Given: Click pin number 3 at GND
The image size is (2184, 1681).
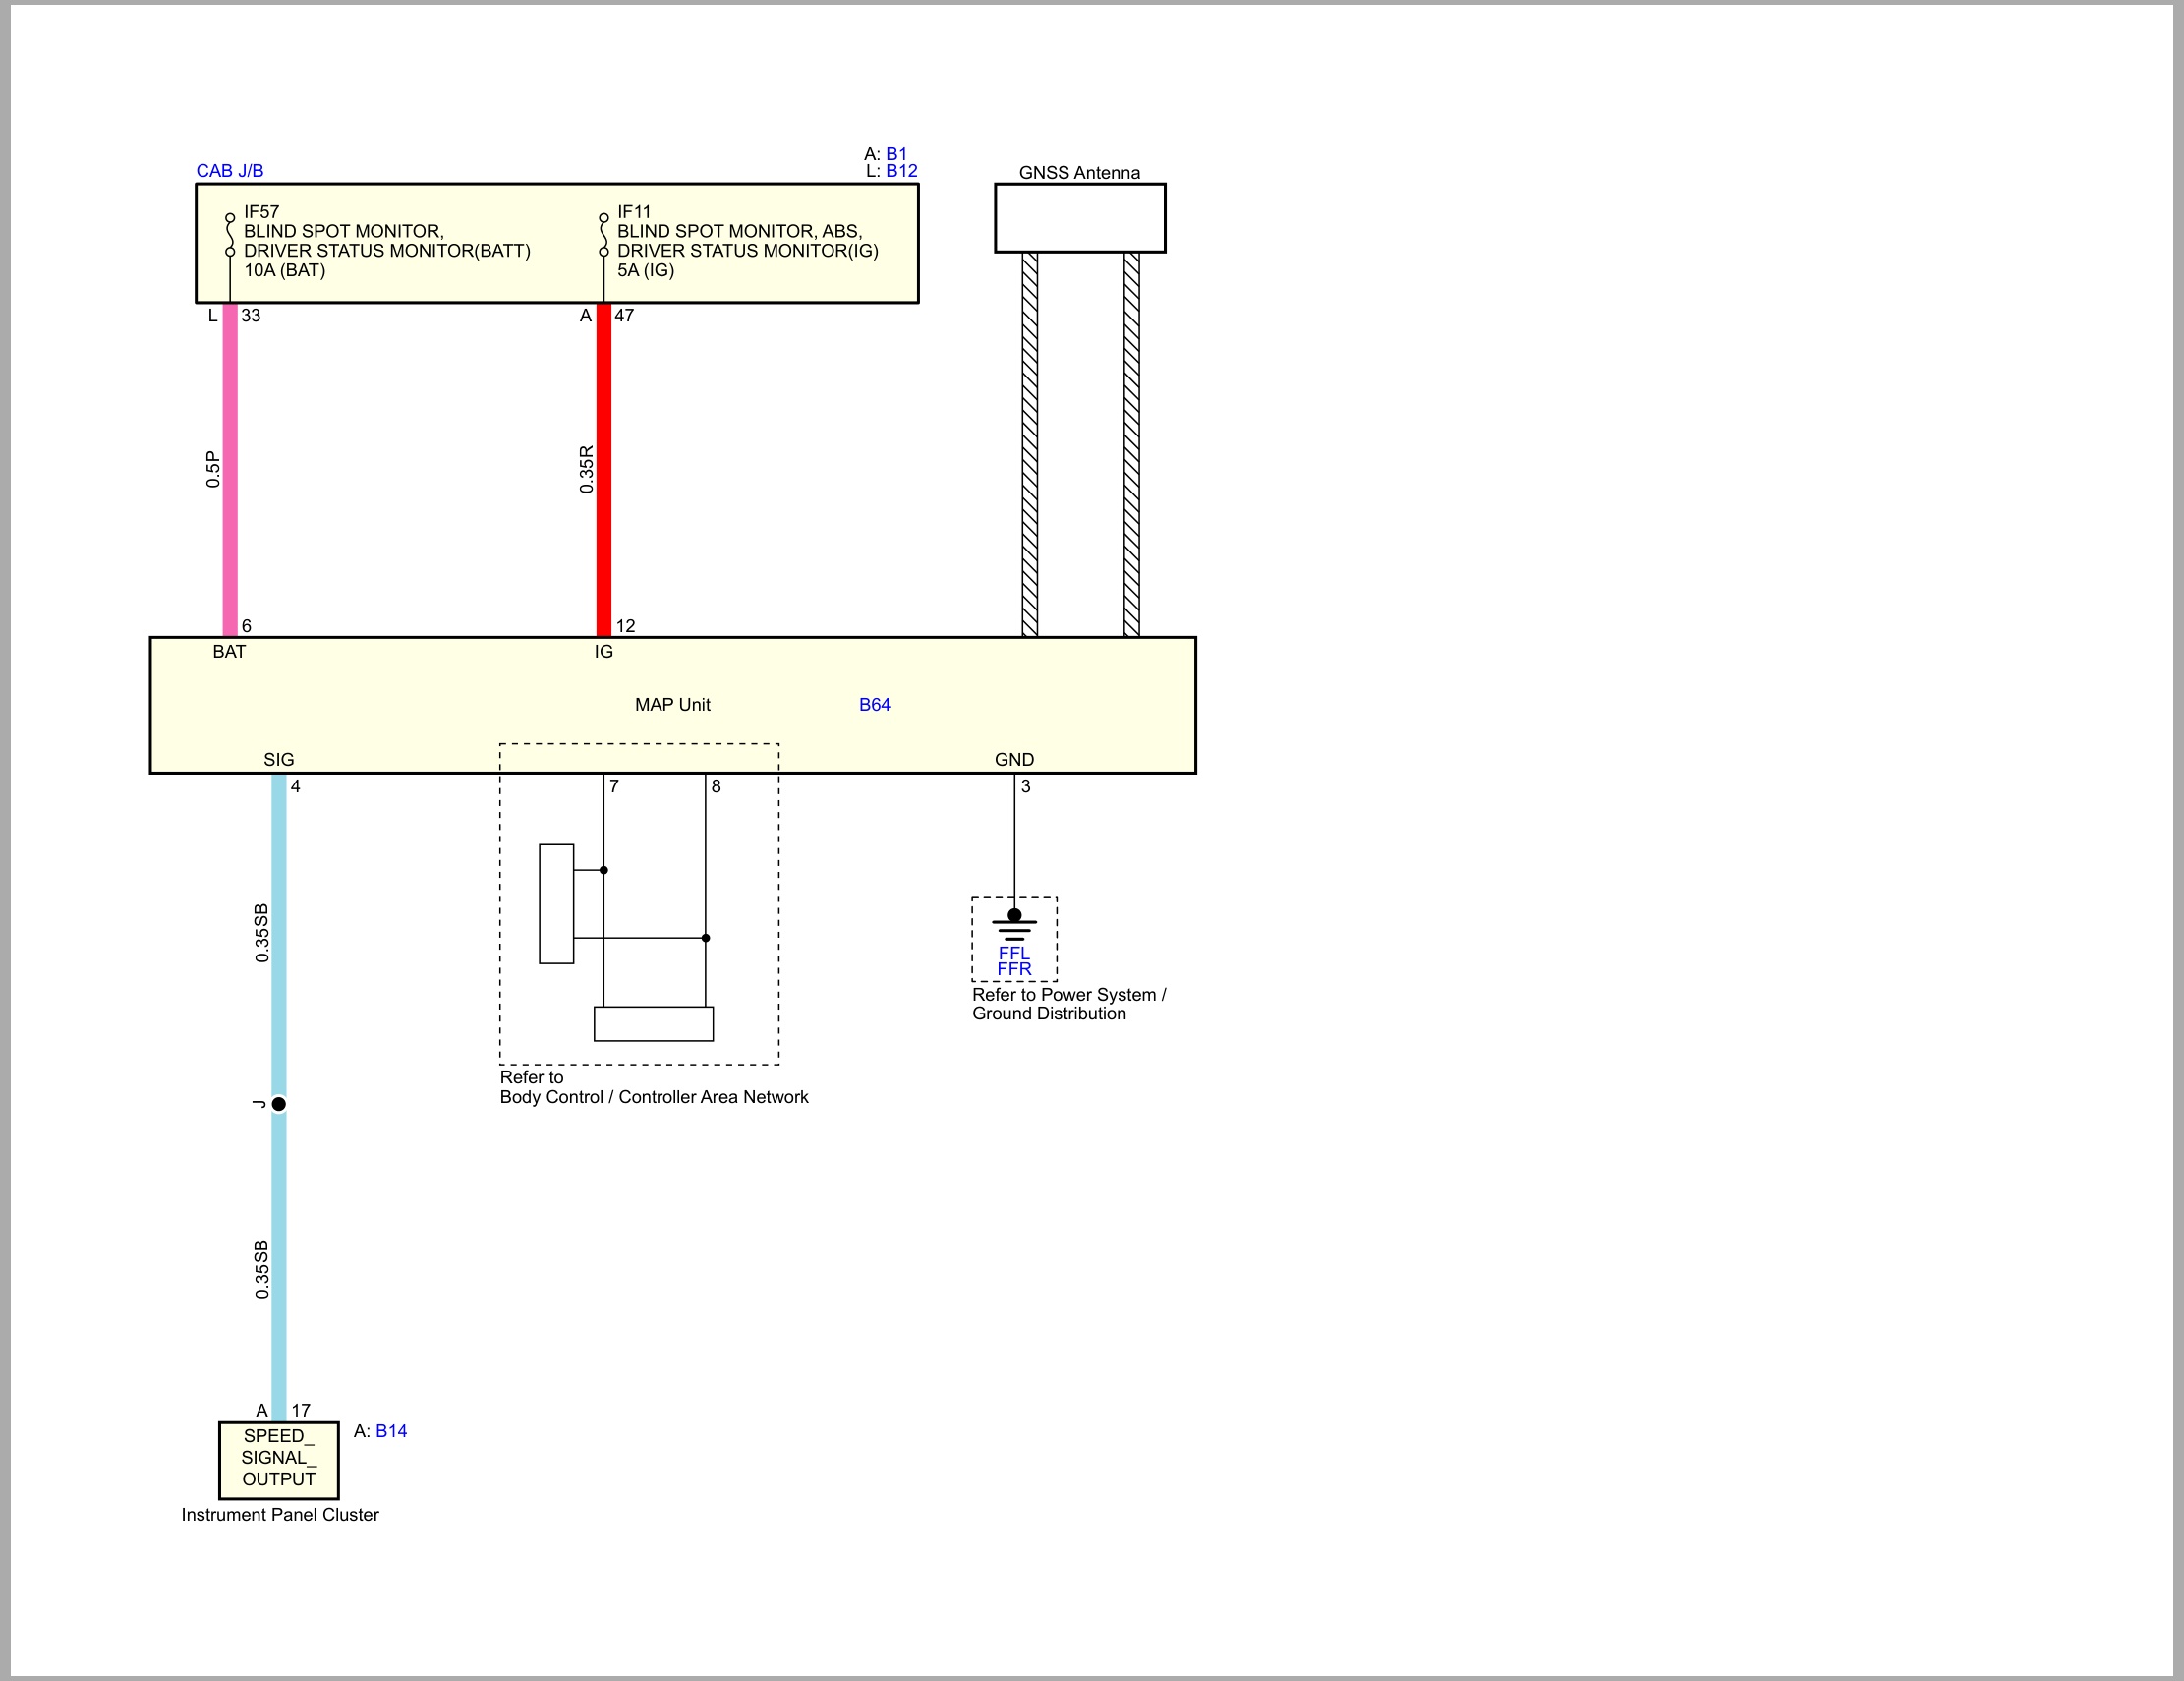Looking at the screenshot, I should [1025, 786].
